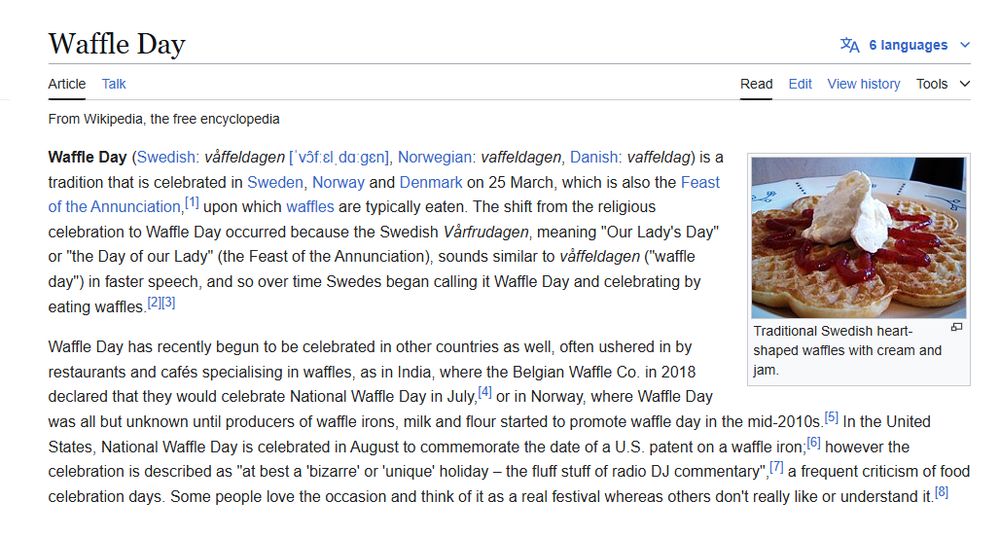This screenshot has height=539, width=1000.
Task: Follow the waffles article link
Action: [310, 207]
